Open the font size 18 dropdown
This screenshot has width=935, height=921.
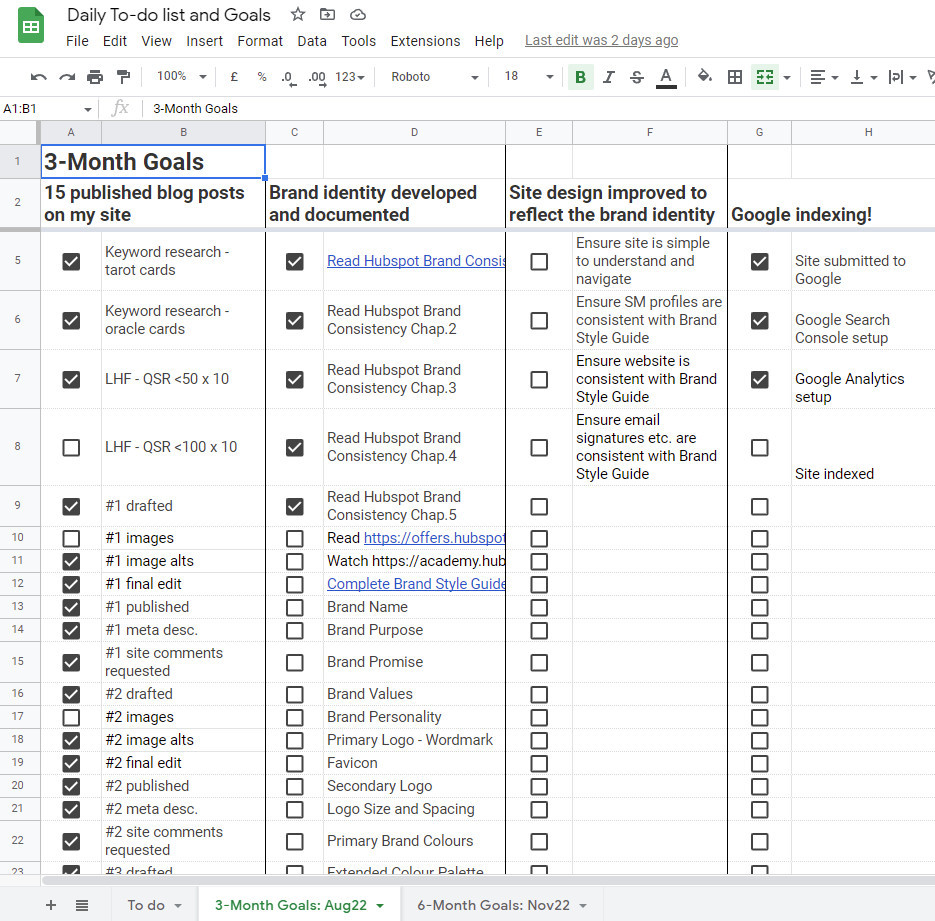coord(528,77)
